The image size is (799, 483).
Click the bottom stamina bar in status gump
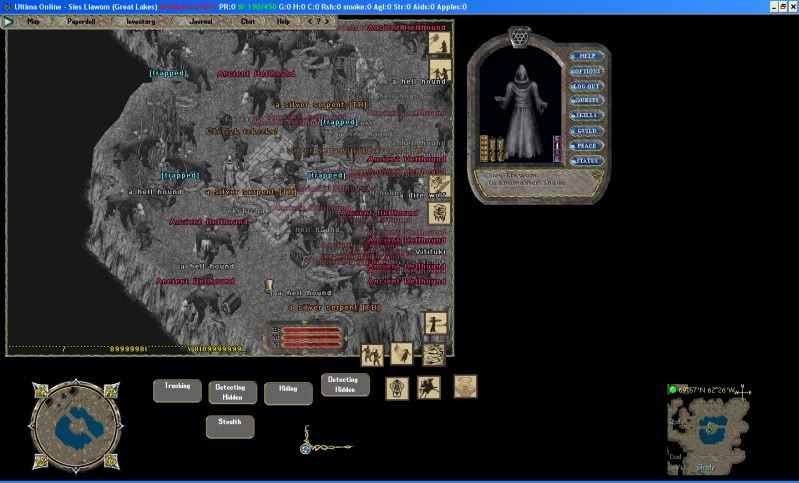coord(311,344)
